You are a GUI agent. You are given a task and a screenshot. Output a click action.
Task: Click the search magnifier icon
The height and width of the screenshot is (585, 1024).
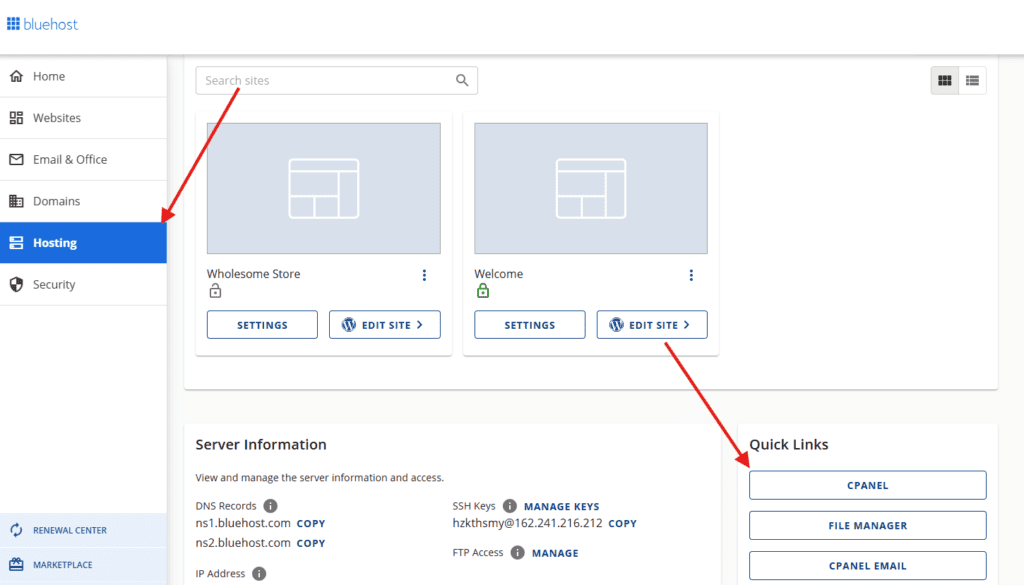[x=462, y=80]
